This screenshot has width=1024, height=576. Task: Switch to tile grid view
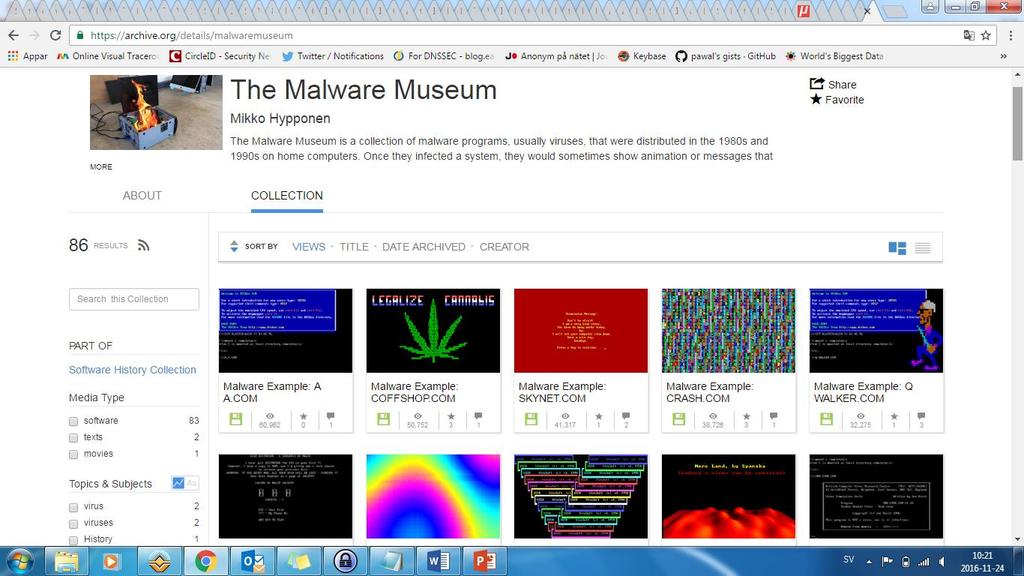click(897, 248)
